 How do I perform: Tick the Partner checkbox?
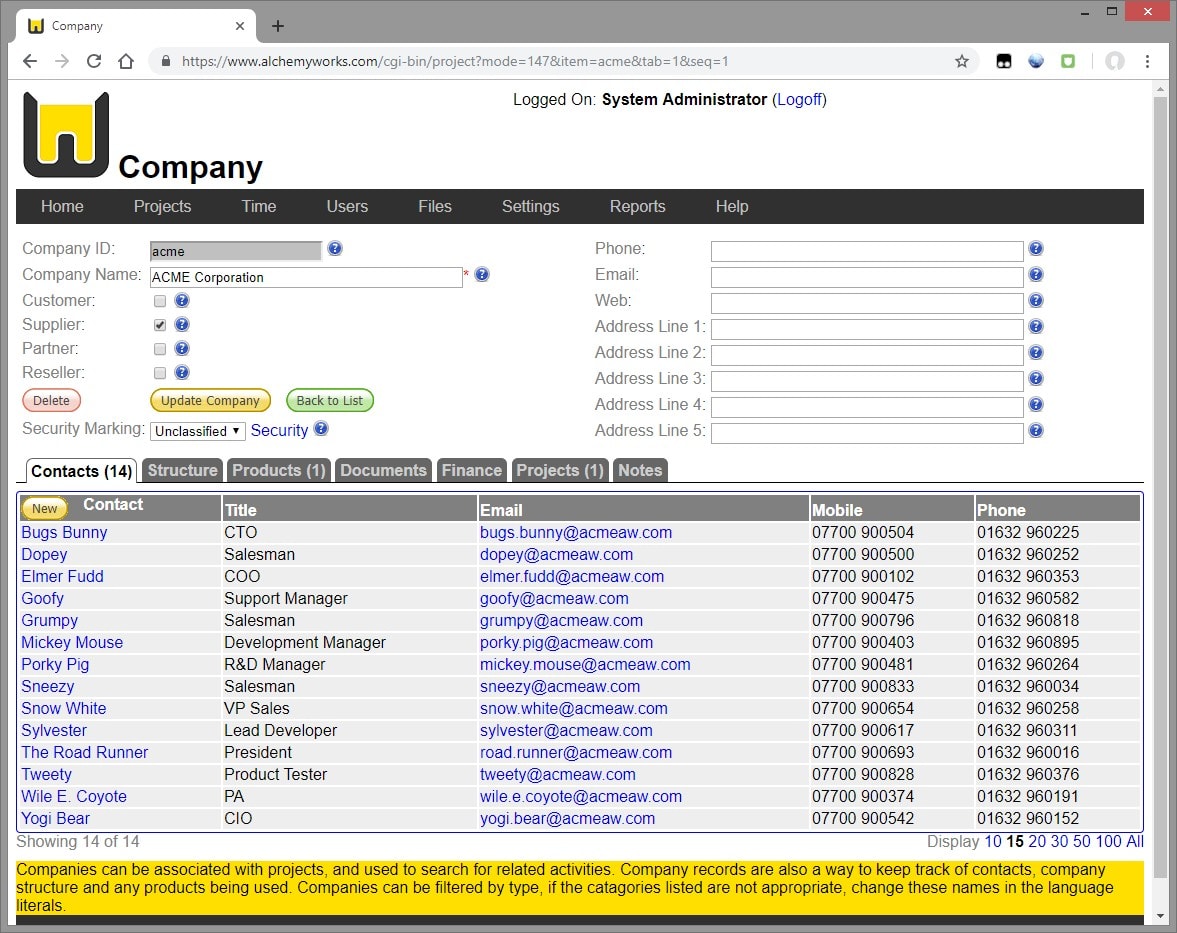tap(160, 349)
